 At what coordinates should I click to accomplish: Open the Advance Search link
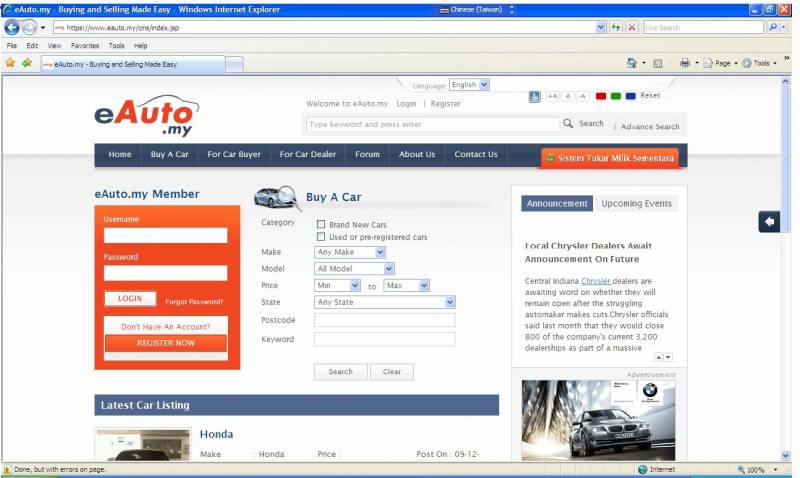(650, 127)
